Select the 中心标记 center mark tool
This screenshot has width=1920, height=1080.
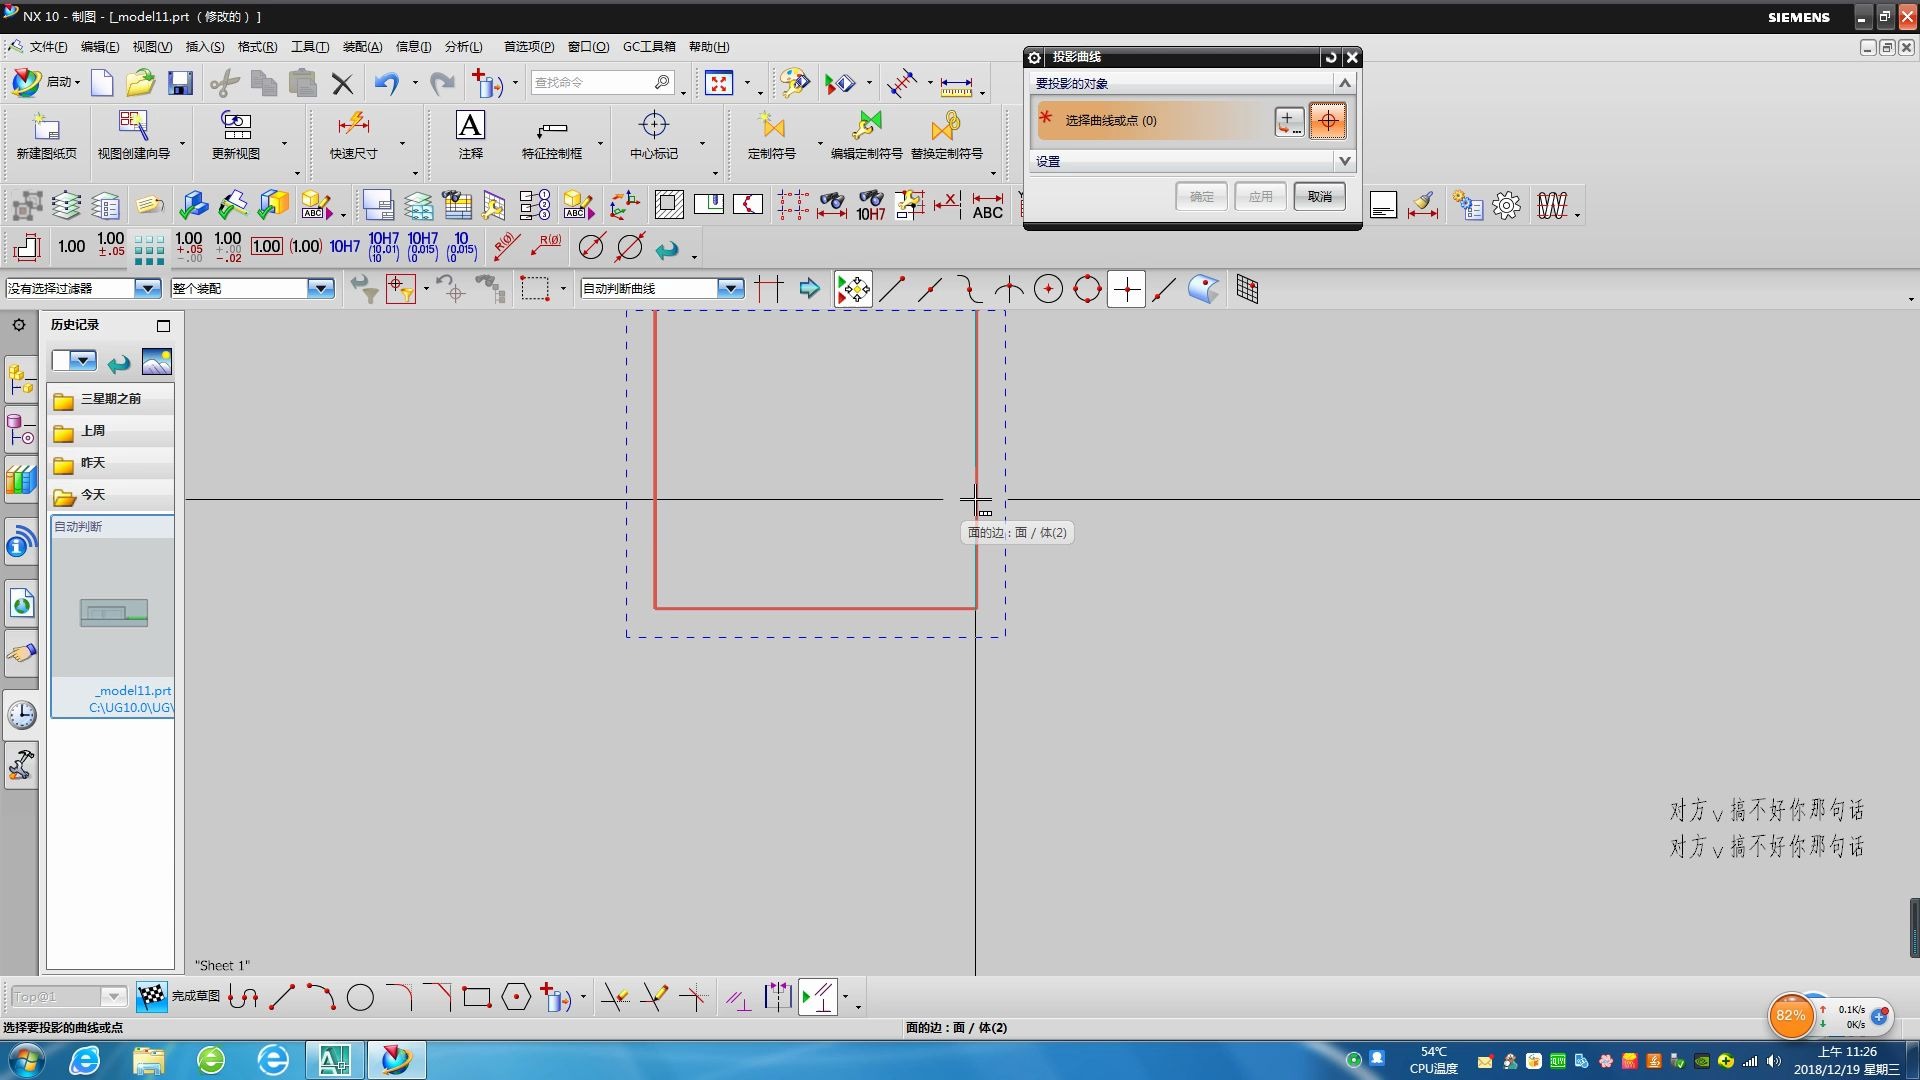[x=654, y=135]
